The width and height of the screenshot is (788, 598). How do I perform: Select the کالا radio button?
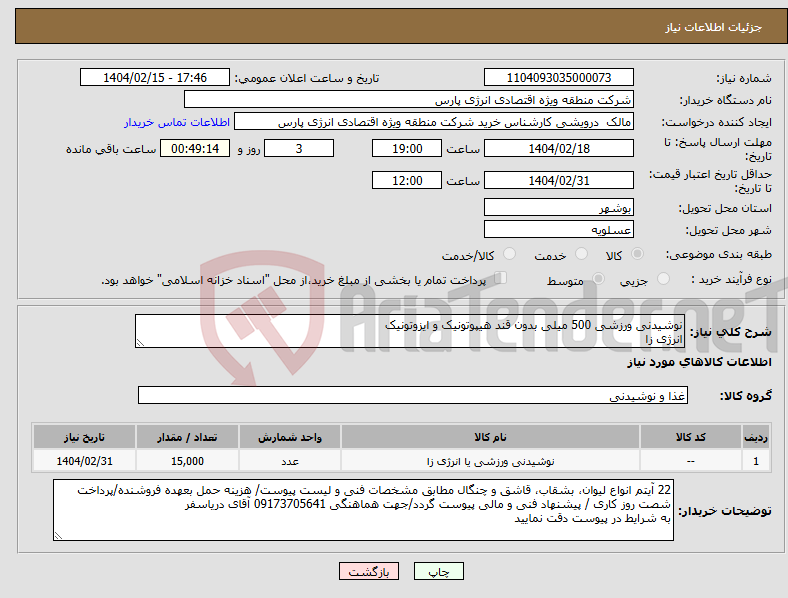(x=637, y=254)
